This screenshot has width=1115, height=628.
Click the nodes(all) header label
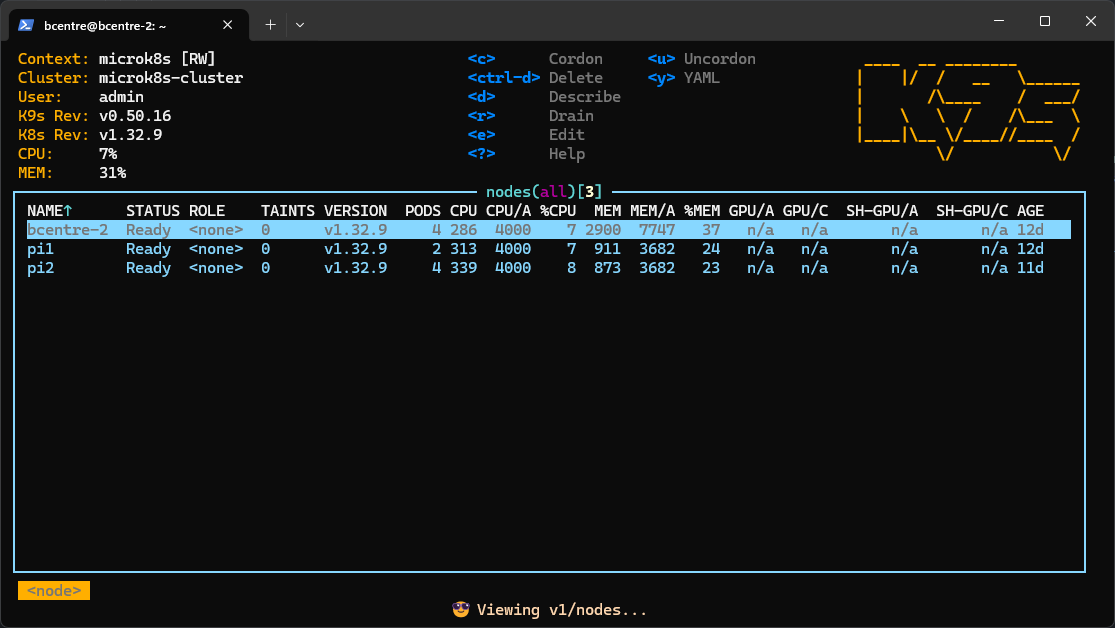point(540,191)
